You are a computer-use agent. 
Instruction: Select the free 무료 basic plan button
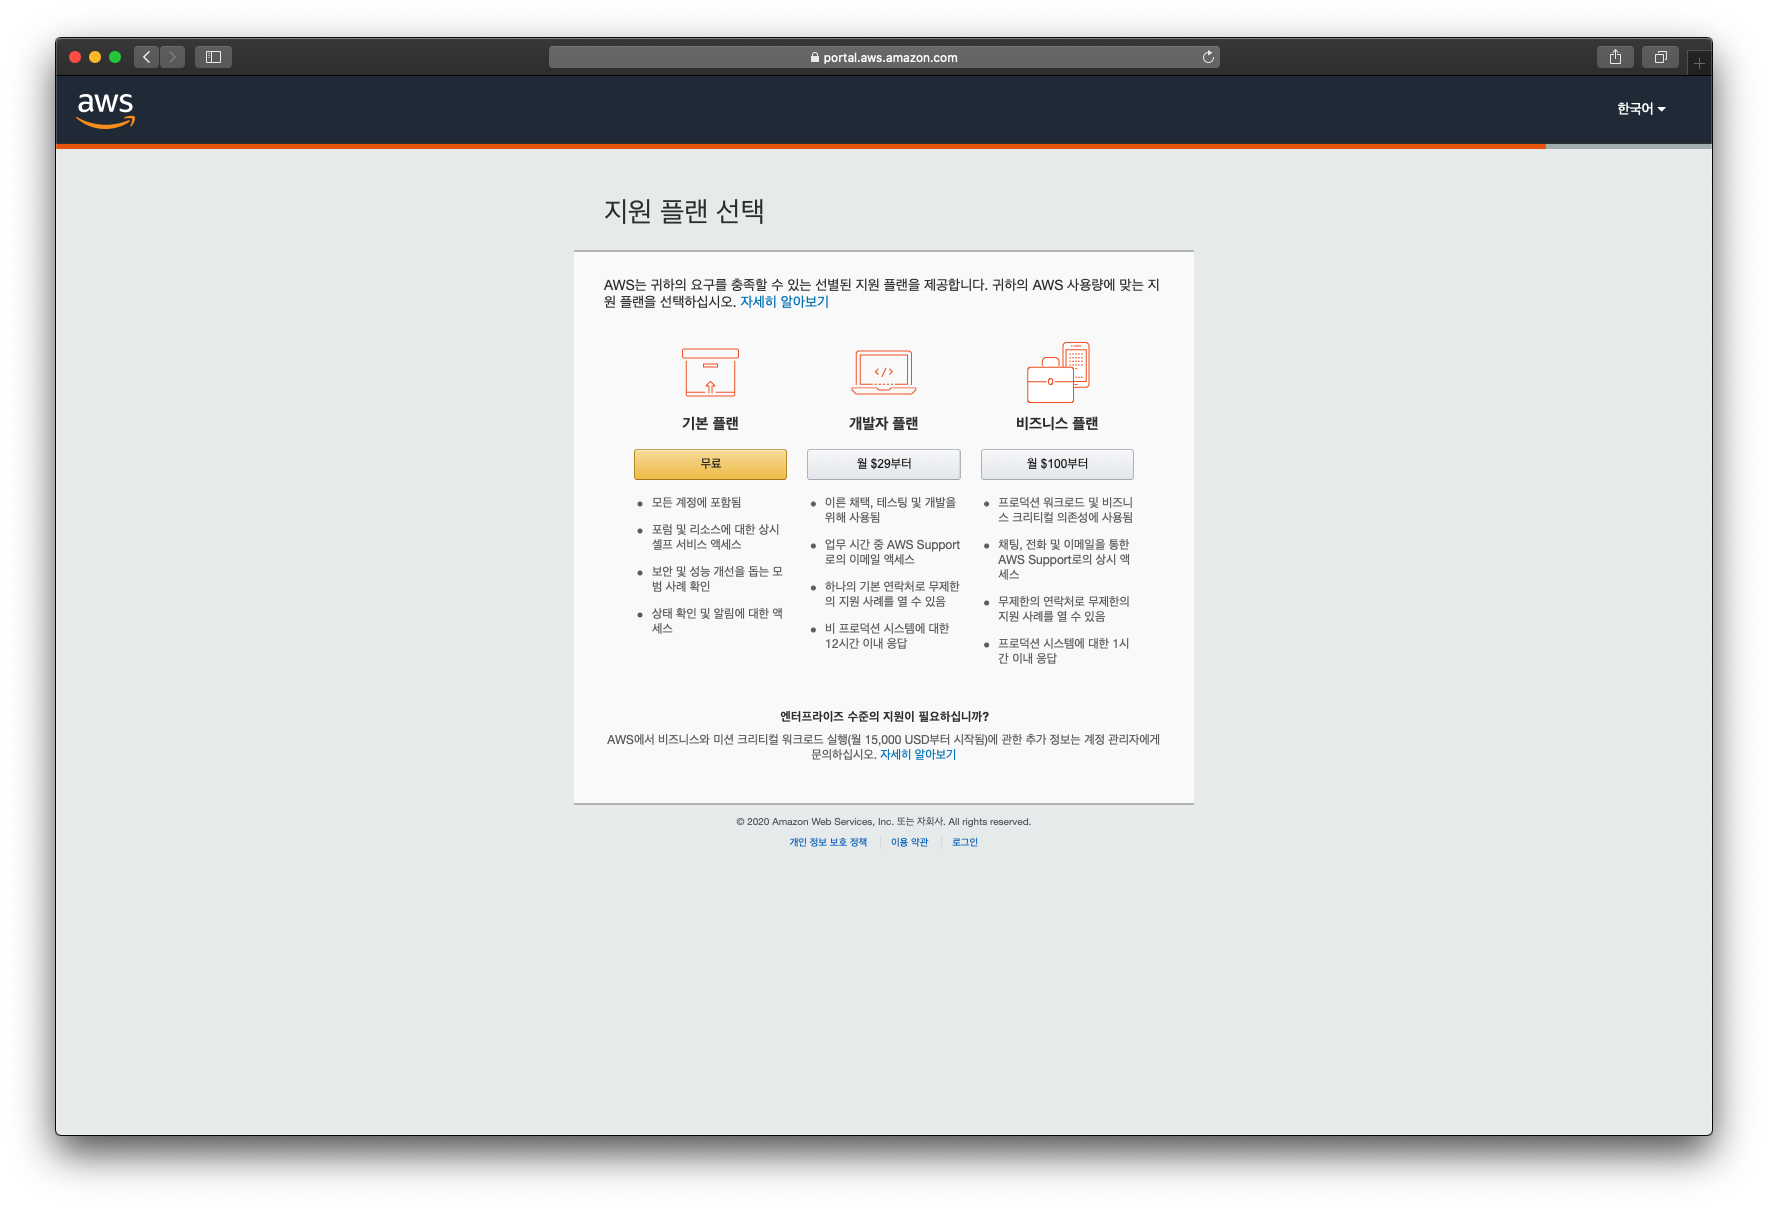coord(710,464)
